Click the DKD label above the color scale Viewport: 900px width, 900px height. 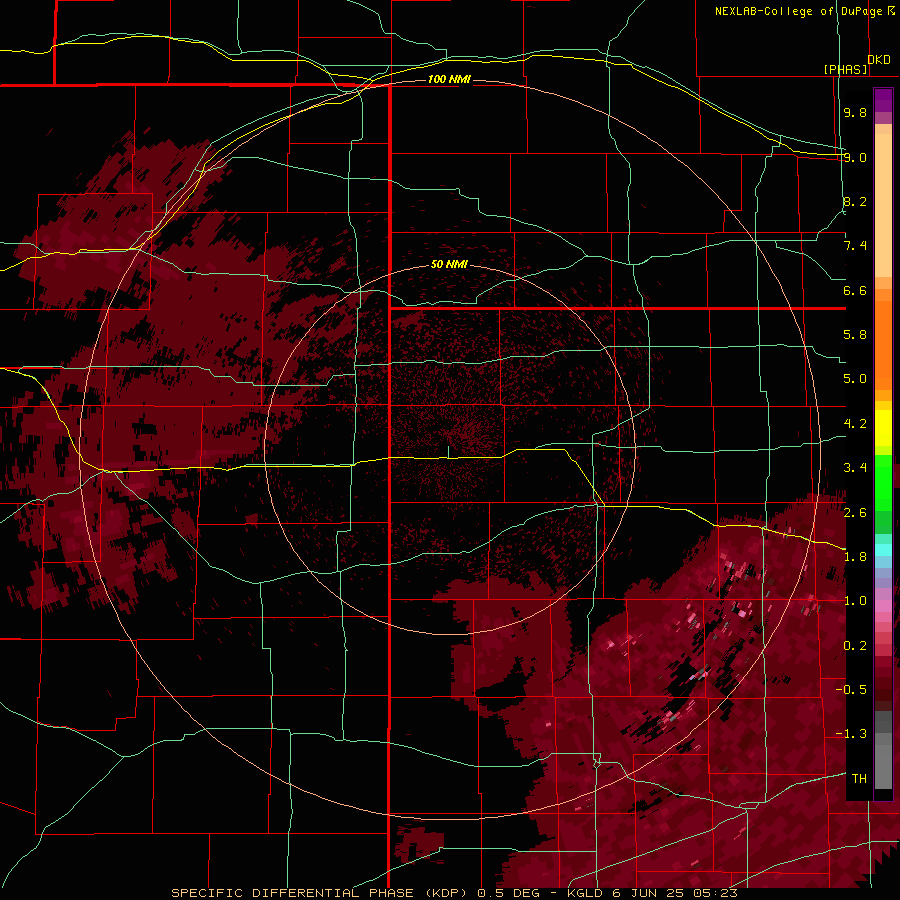tap(879, 60)
